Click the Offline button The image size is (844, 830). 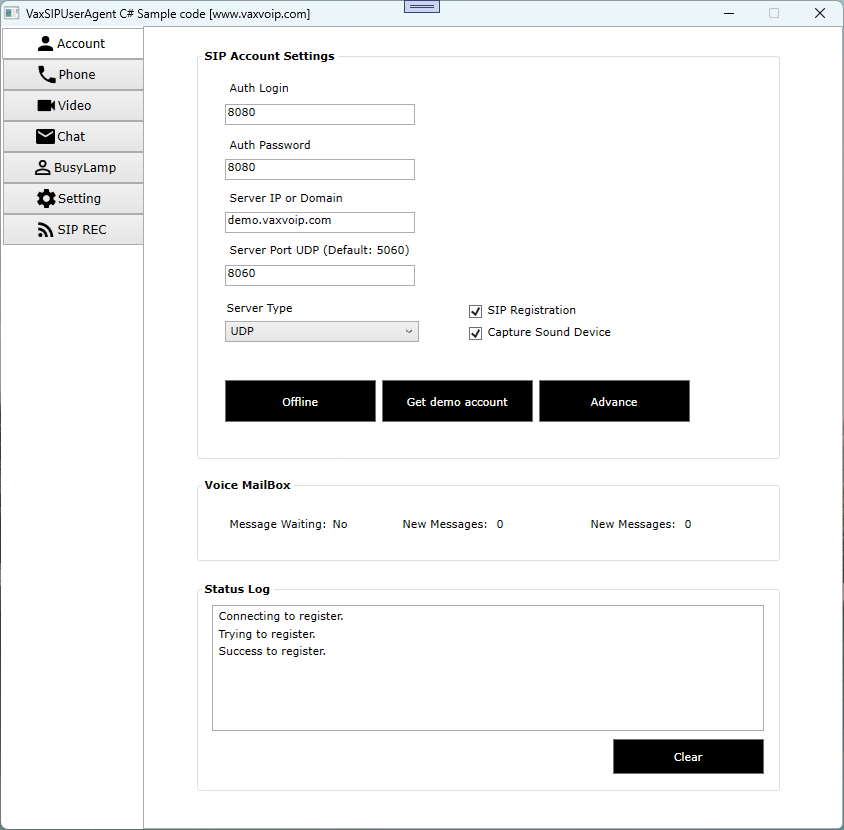[x=300, y=402]
